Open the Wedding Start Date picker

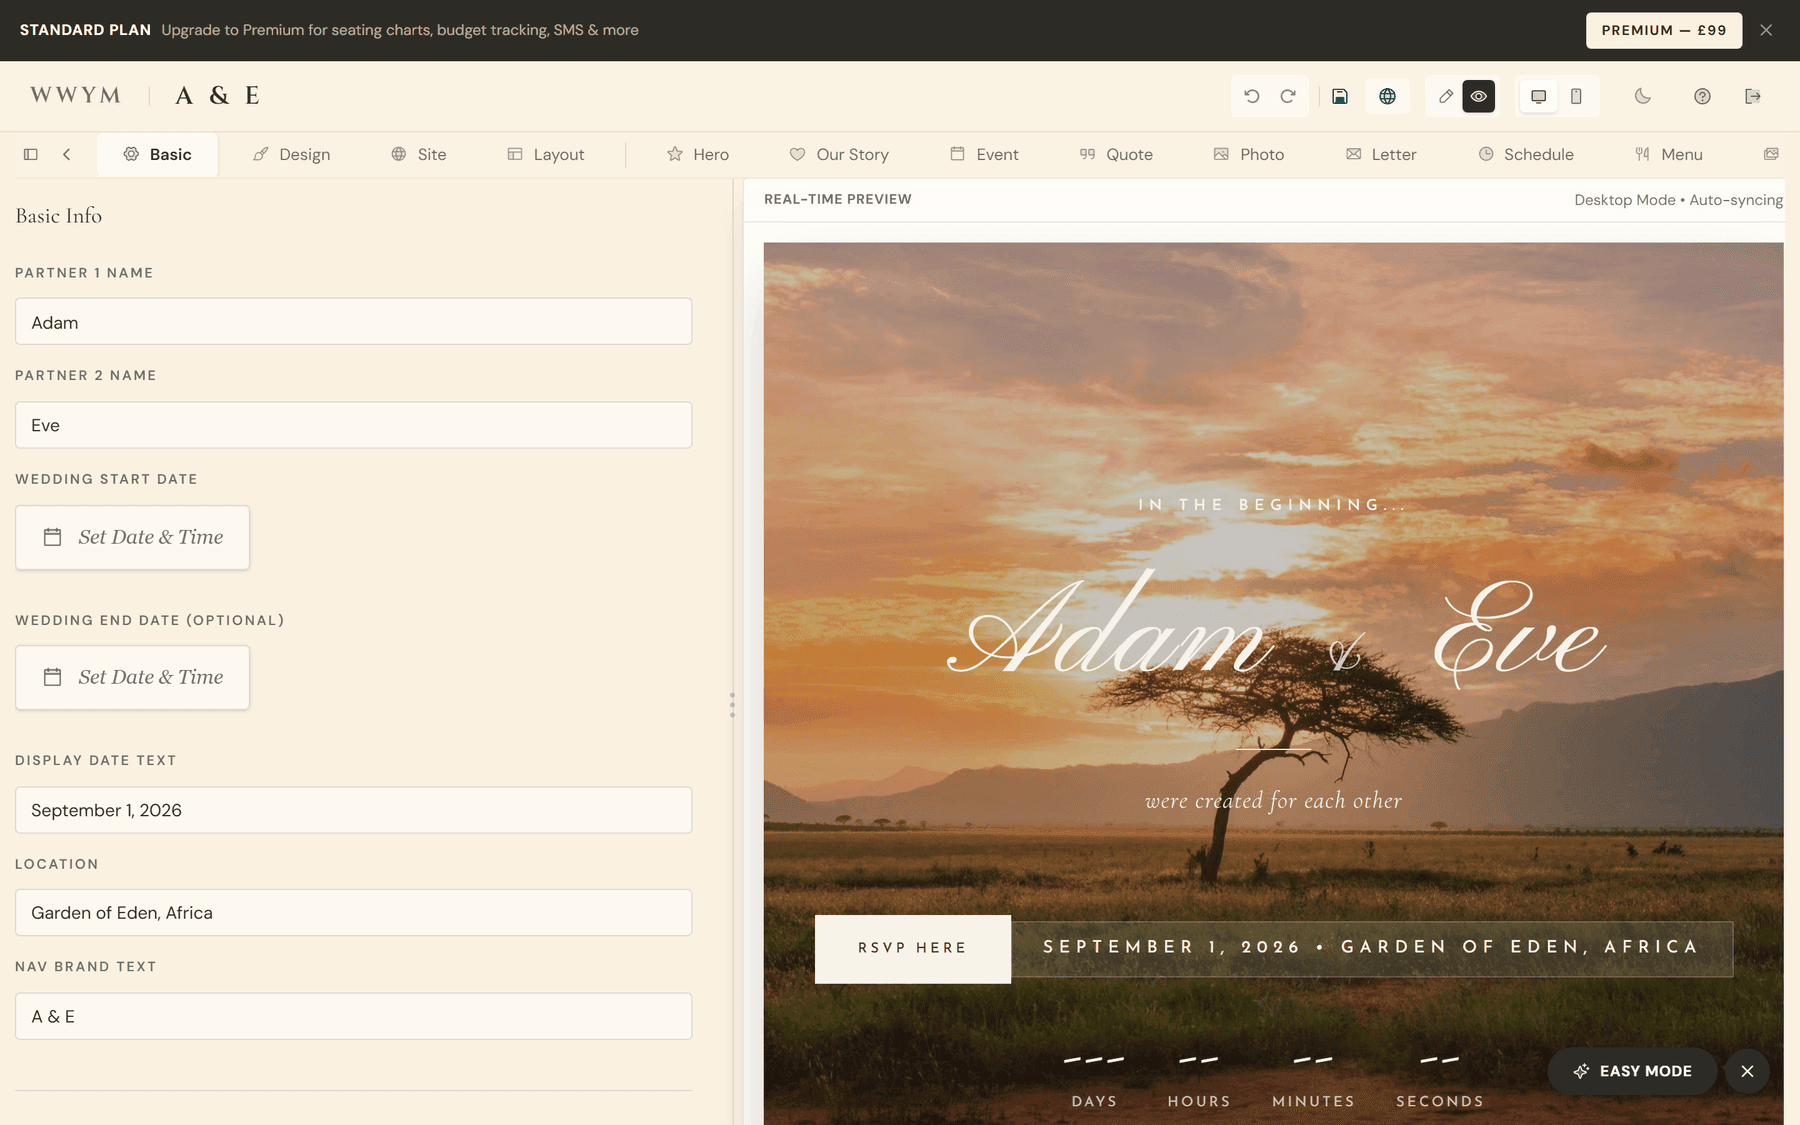132,537
